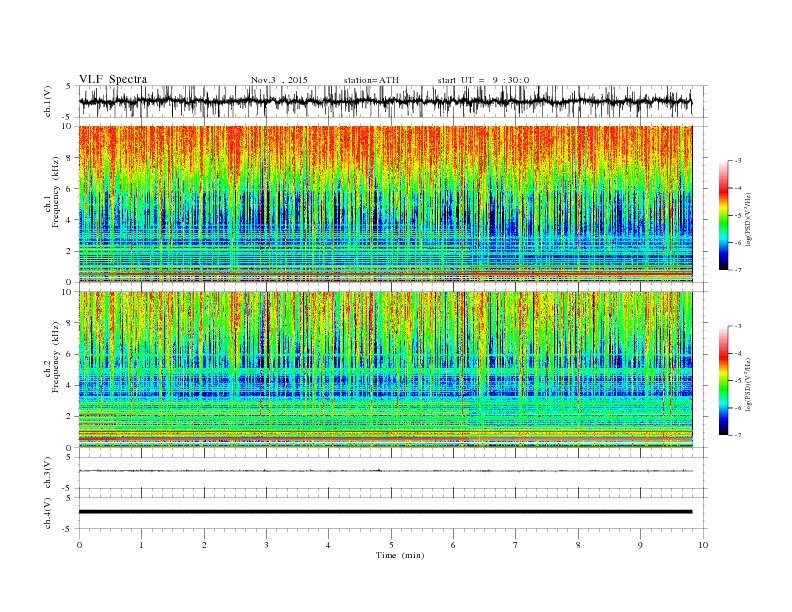Viewport: 792px width, 612px height.
Task: Click the time axis tick label "6"
Action: click(453, 545)
